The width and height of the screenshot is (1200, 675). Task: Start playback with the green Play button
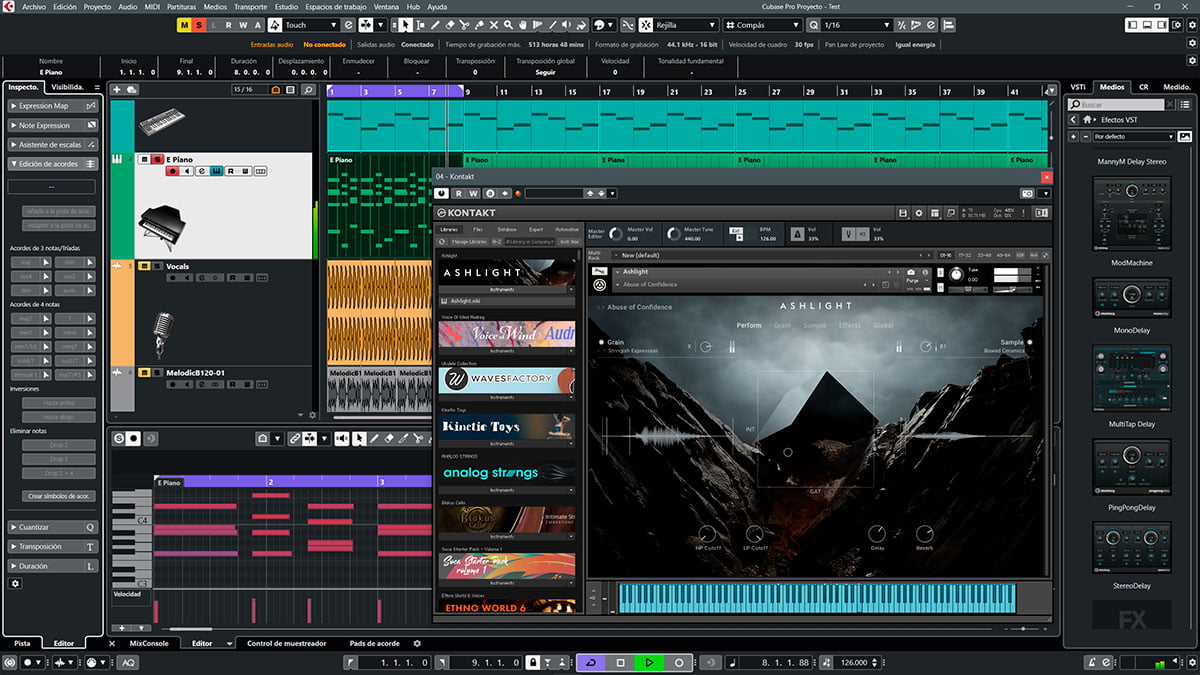pos(649,662)
